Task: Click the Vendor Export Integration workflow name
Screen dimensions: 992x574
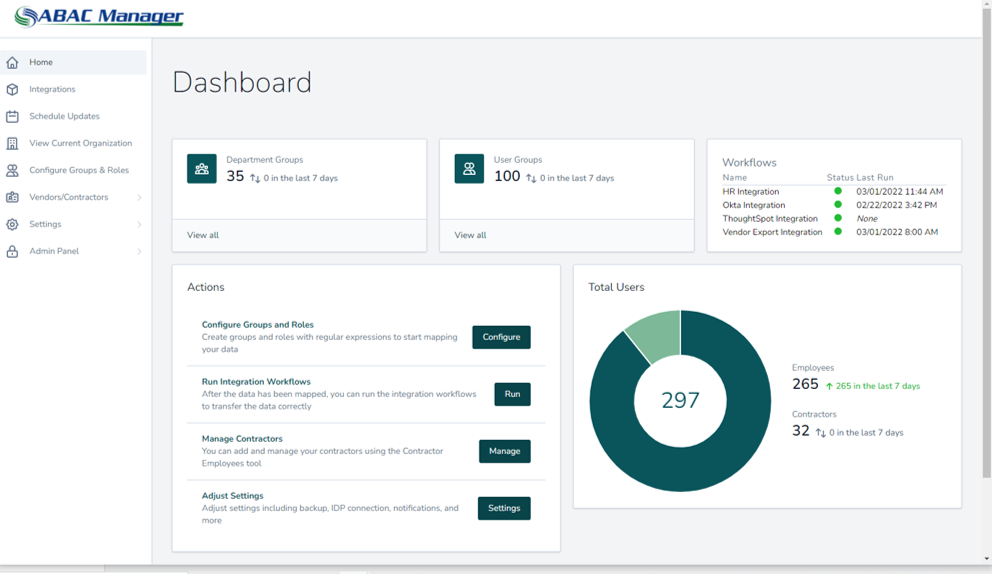Action: point(772,232)
